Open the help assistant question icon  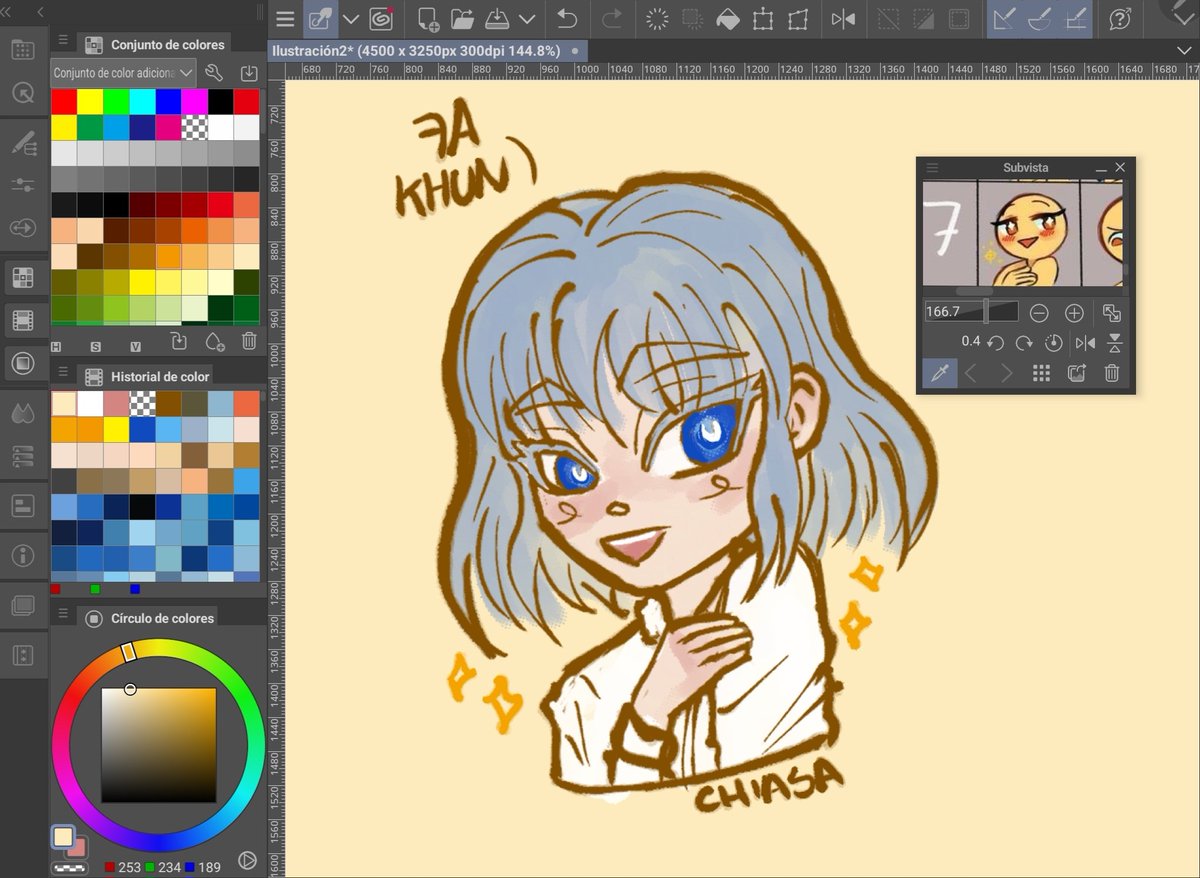pyautogui.click(x=1121, y=19)
